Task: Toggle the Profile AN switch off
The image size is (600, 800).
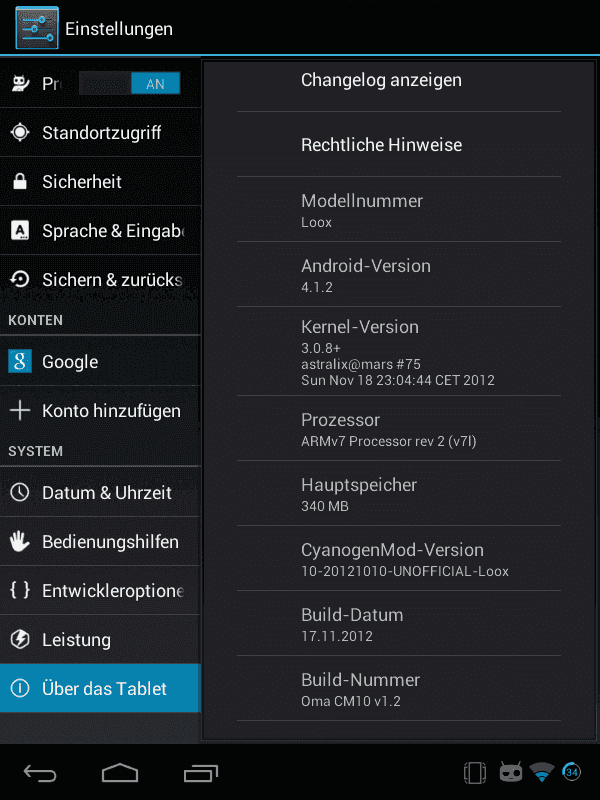Action: pyautogui.click(x=130, y=83)
